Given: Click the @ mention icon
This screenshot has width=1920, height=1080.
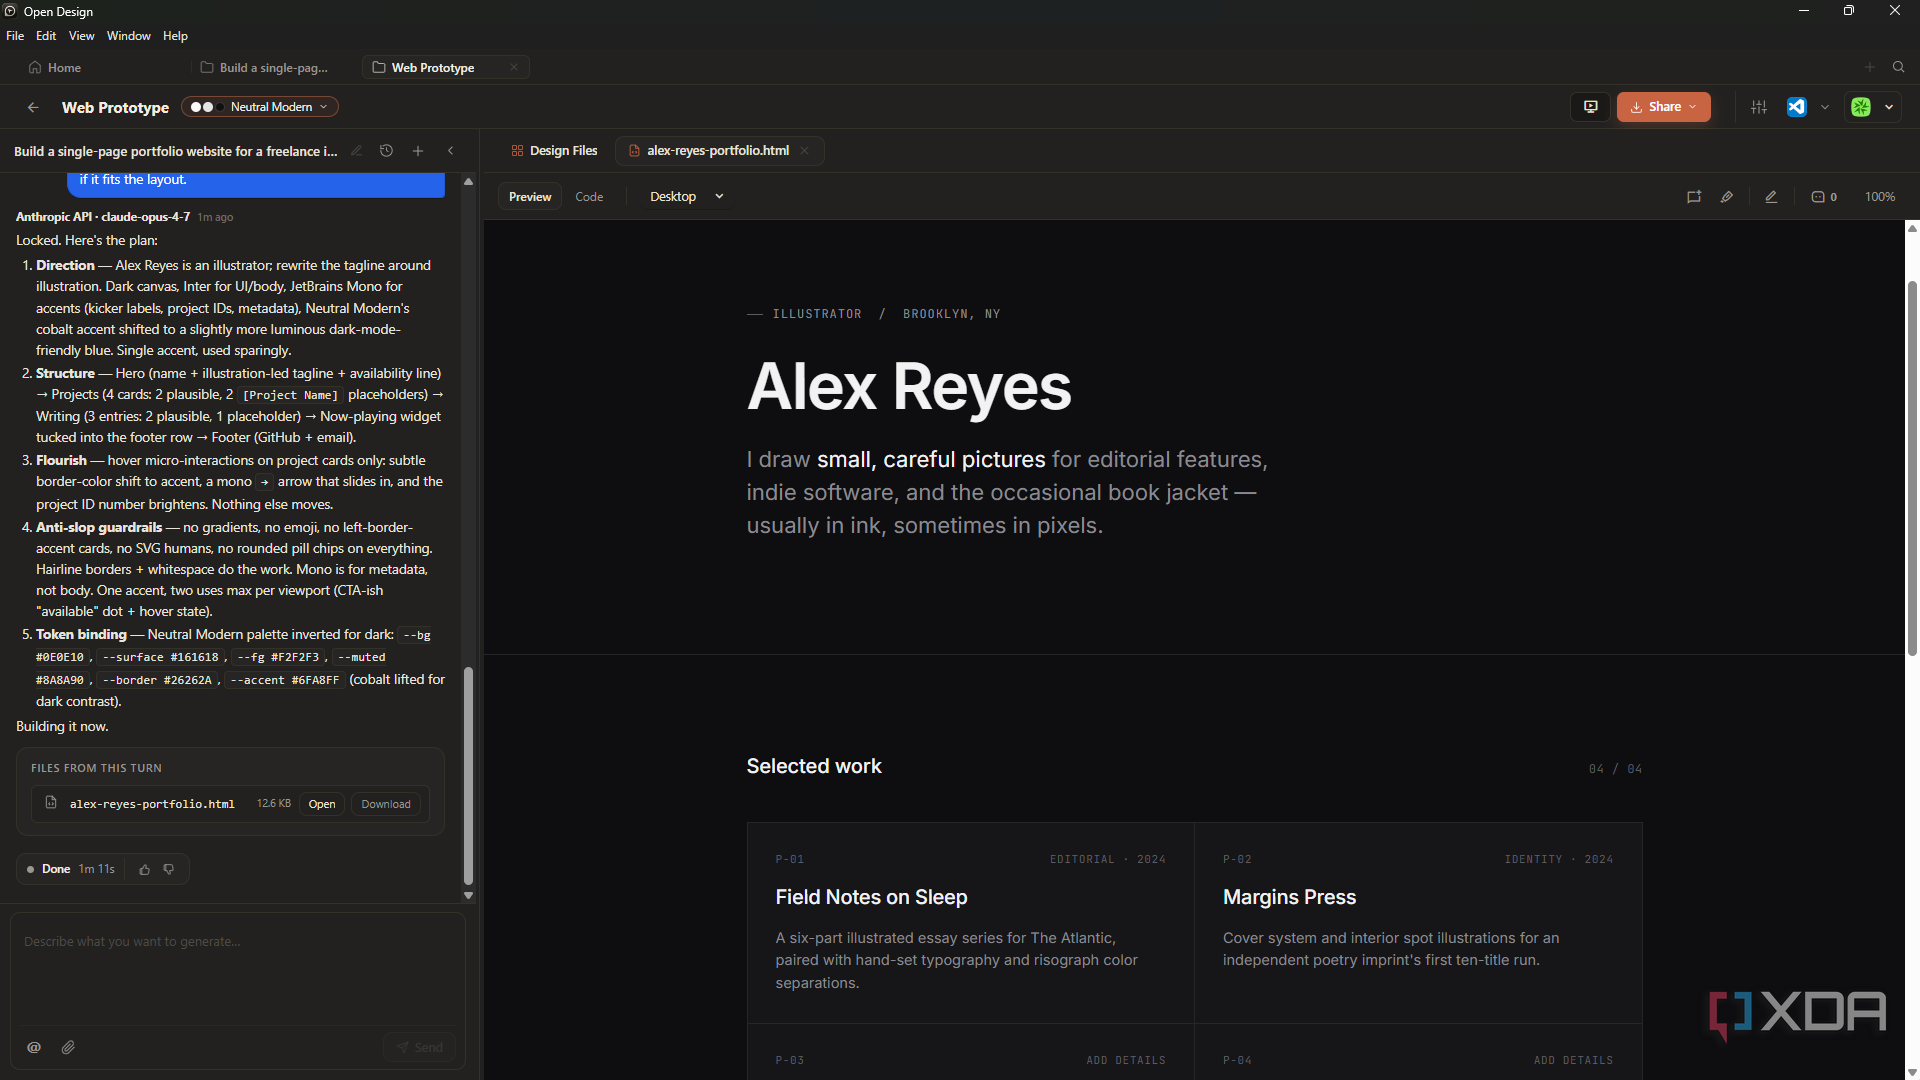Looking at the screenshot, I should 34,1047.
